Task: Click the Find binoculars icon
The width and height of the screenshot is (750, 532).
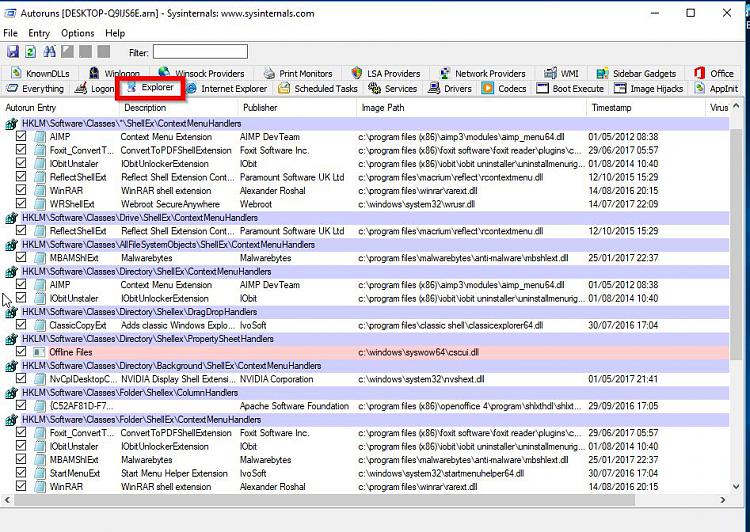Action: 49,52
